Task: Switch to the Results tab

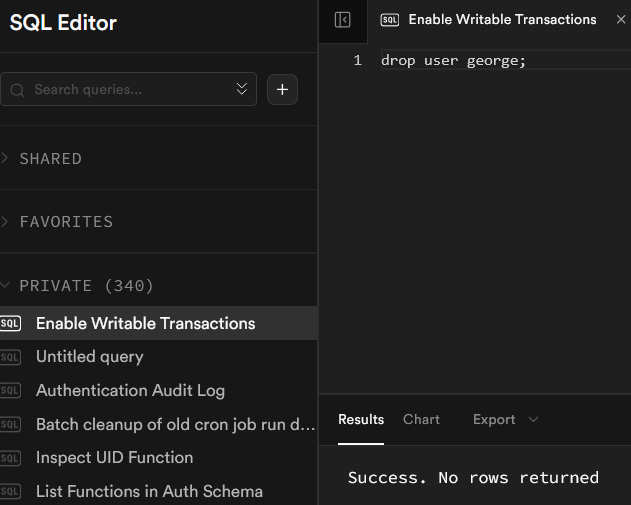Action: click(x=361, y=419)
